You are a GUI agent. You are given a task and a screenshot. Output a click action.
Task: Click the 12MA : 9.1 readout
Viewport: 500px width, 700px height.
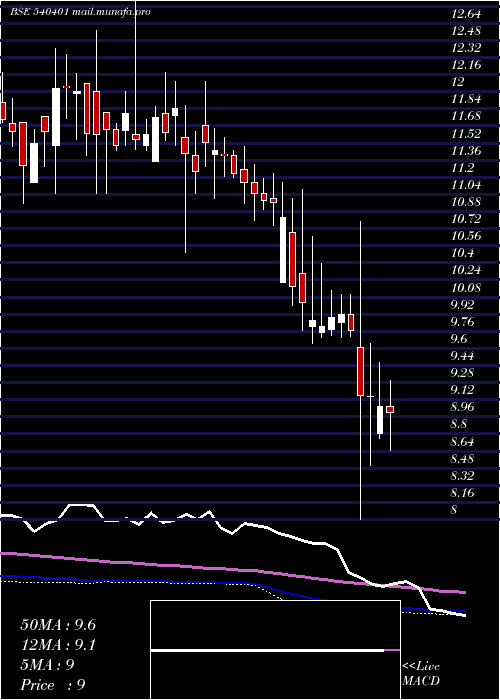click(x=58, y=645)
